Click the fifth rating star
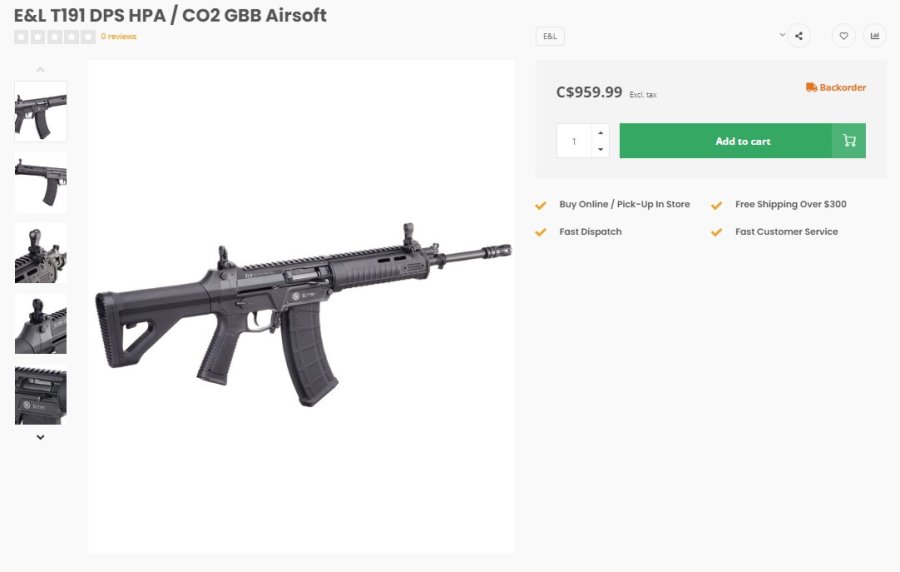Image resolution: width=900 pixels, height=572 pixels. pyautogui.click(x=88, y=37)
